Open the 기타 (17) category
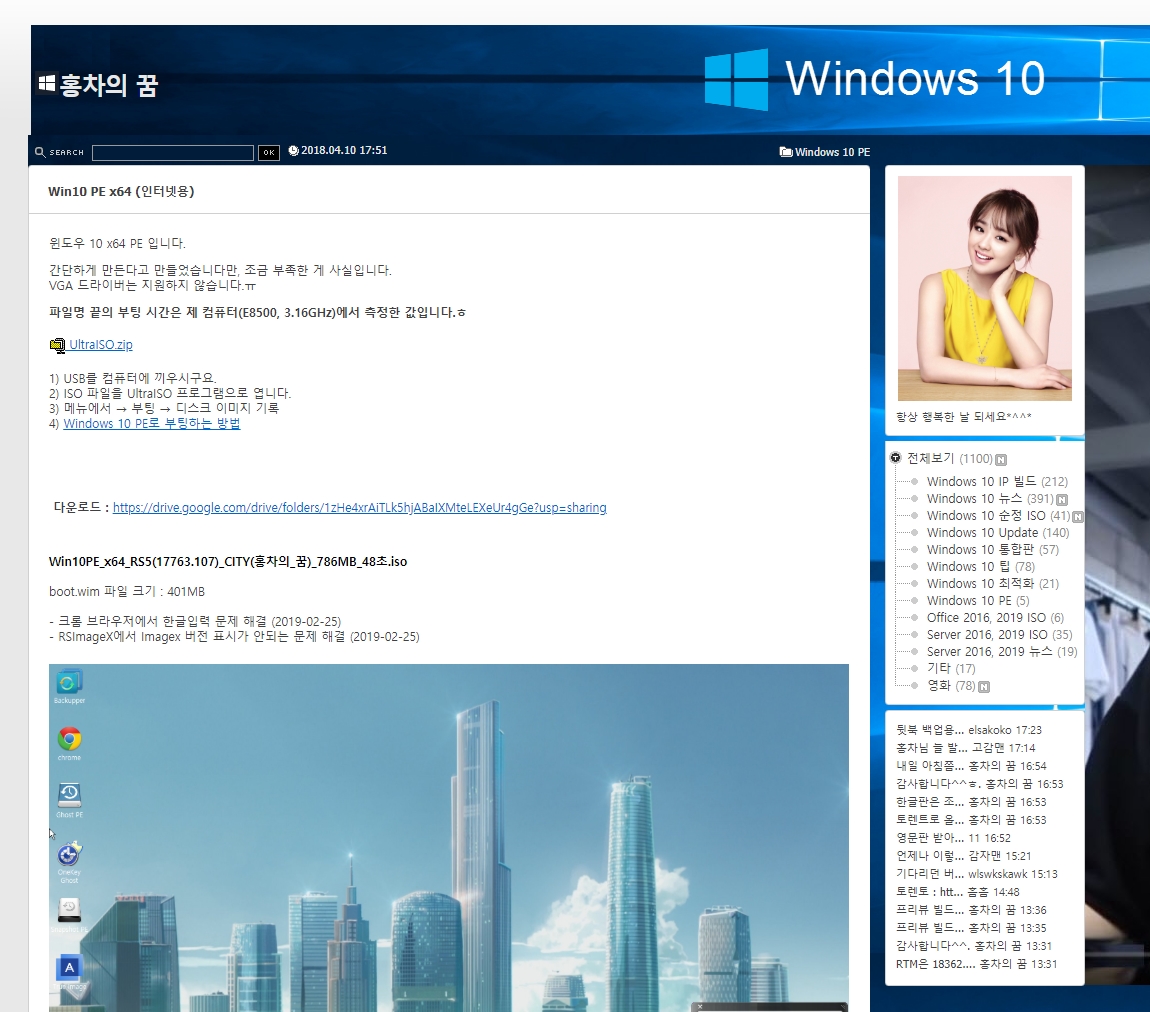Screen dimensions: 1150x1012 click(x=951, y=668)
